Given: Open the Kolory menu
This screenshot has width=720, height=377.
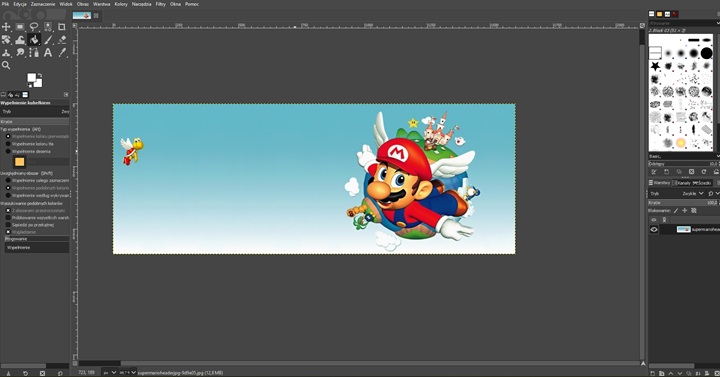Looking at the screenshot, I should point(121,4).
